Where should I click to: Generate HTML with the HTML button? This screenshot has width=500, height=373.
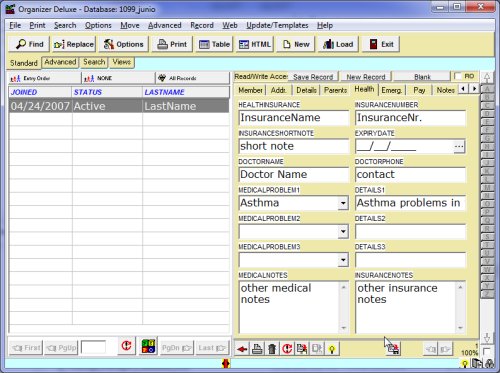tap(255, 44)
